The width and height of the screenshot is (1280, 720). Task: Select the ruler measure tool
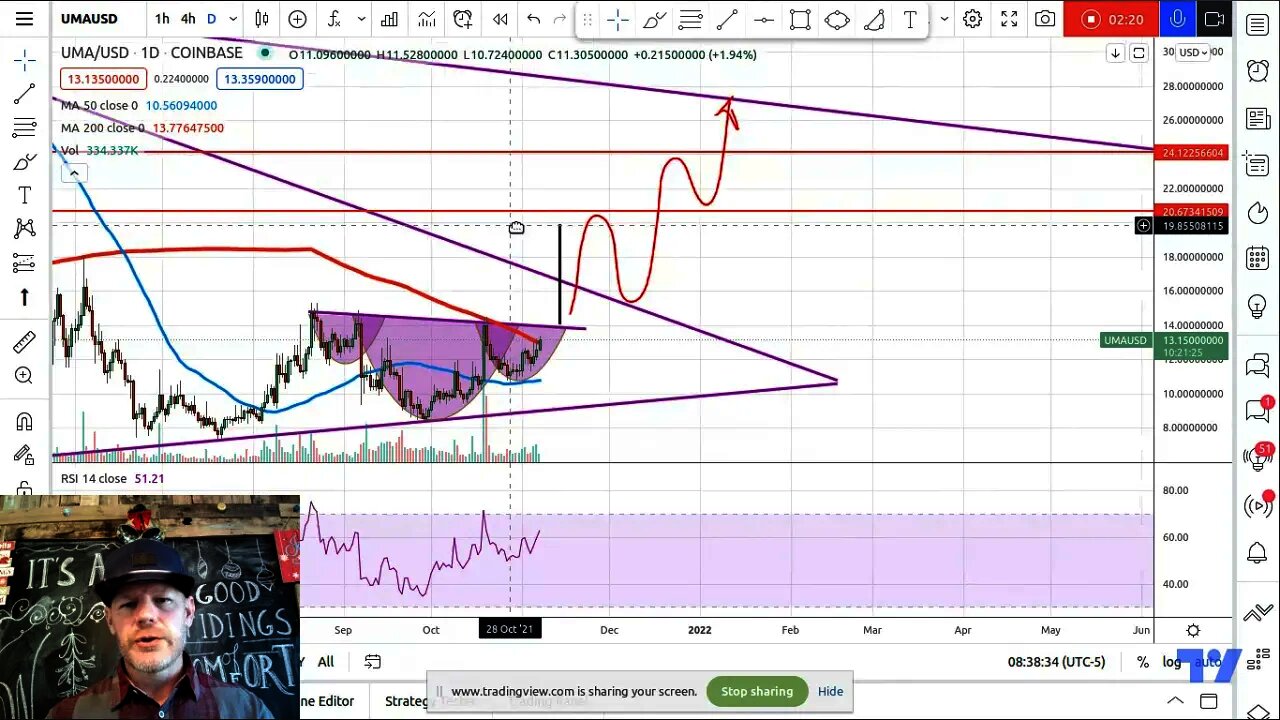(24, 342)
